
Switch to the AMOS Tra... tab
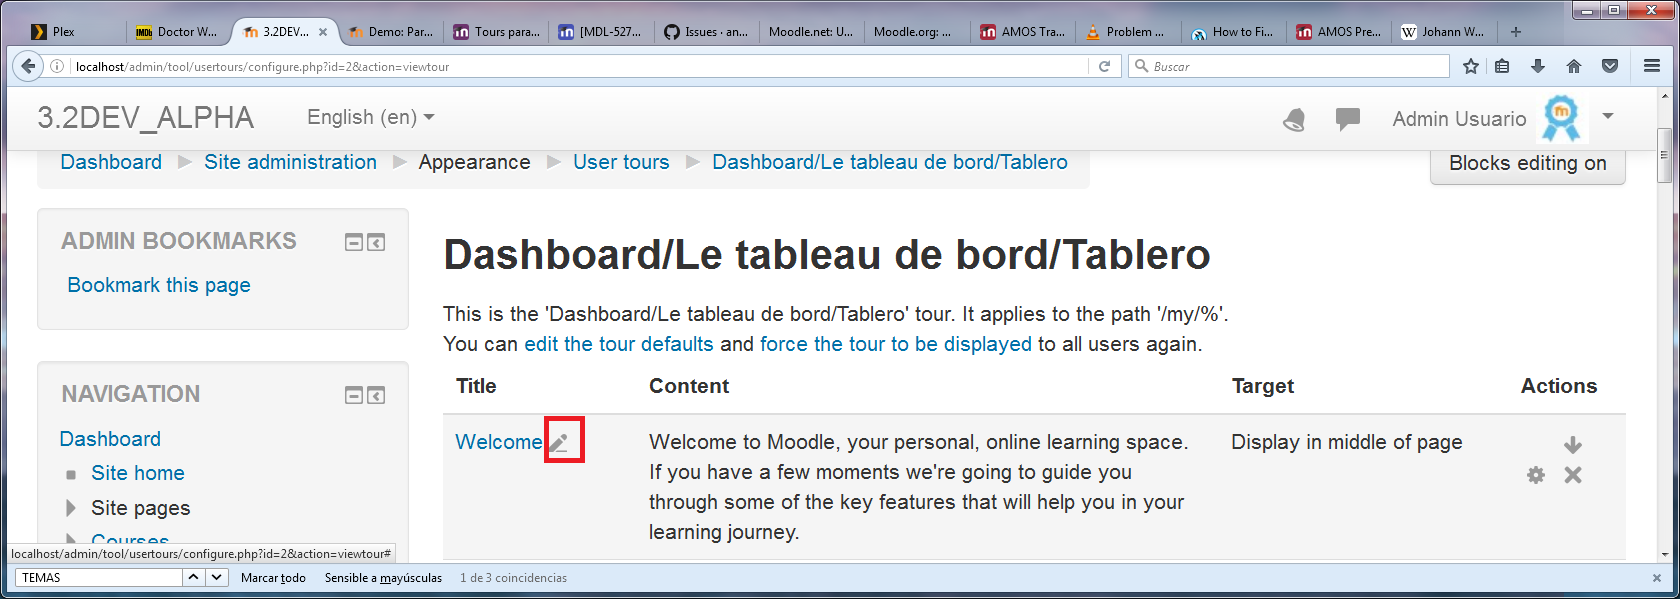coord(1023,32)
